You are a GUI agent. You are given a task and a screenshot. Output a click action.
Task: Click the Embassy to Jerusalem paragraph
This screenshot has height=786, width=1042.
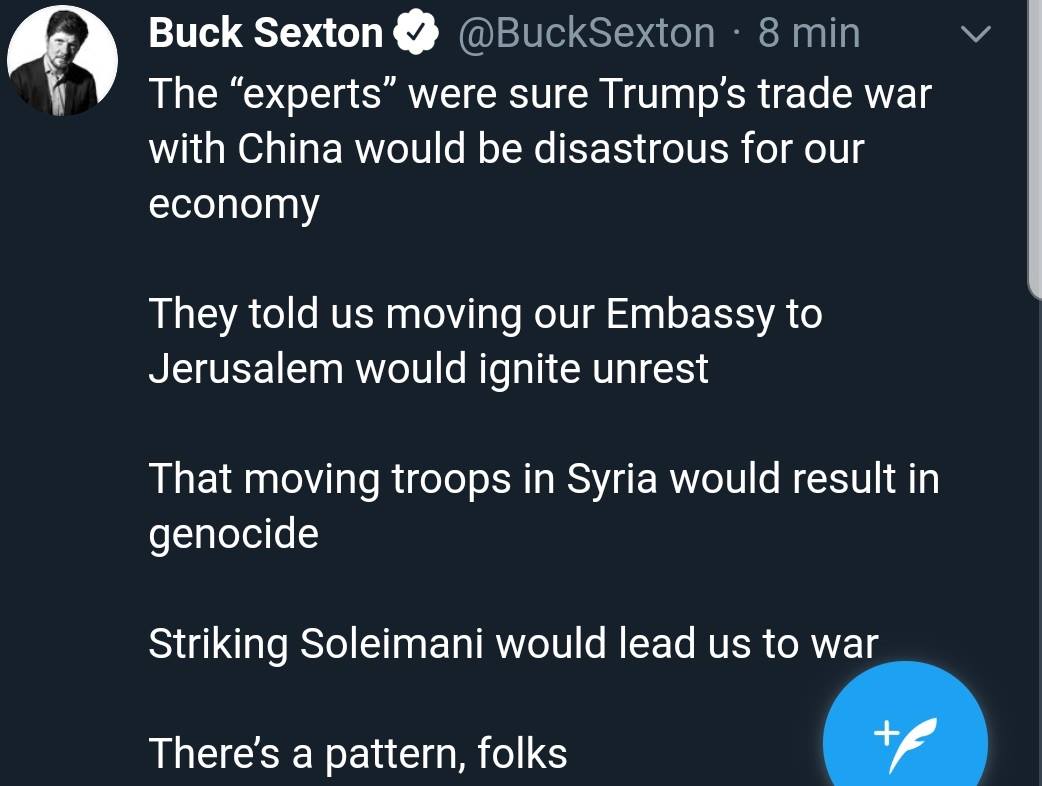(x=486, y=341)
